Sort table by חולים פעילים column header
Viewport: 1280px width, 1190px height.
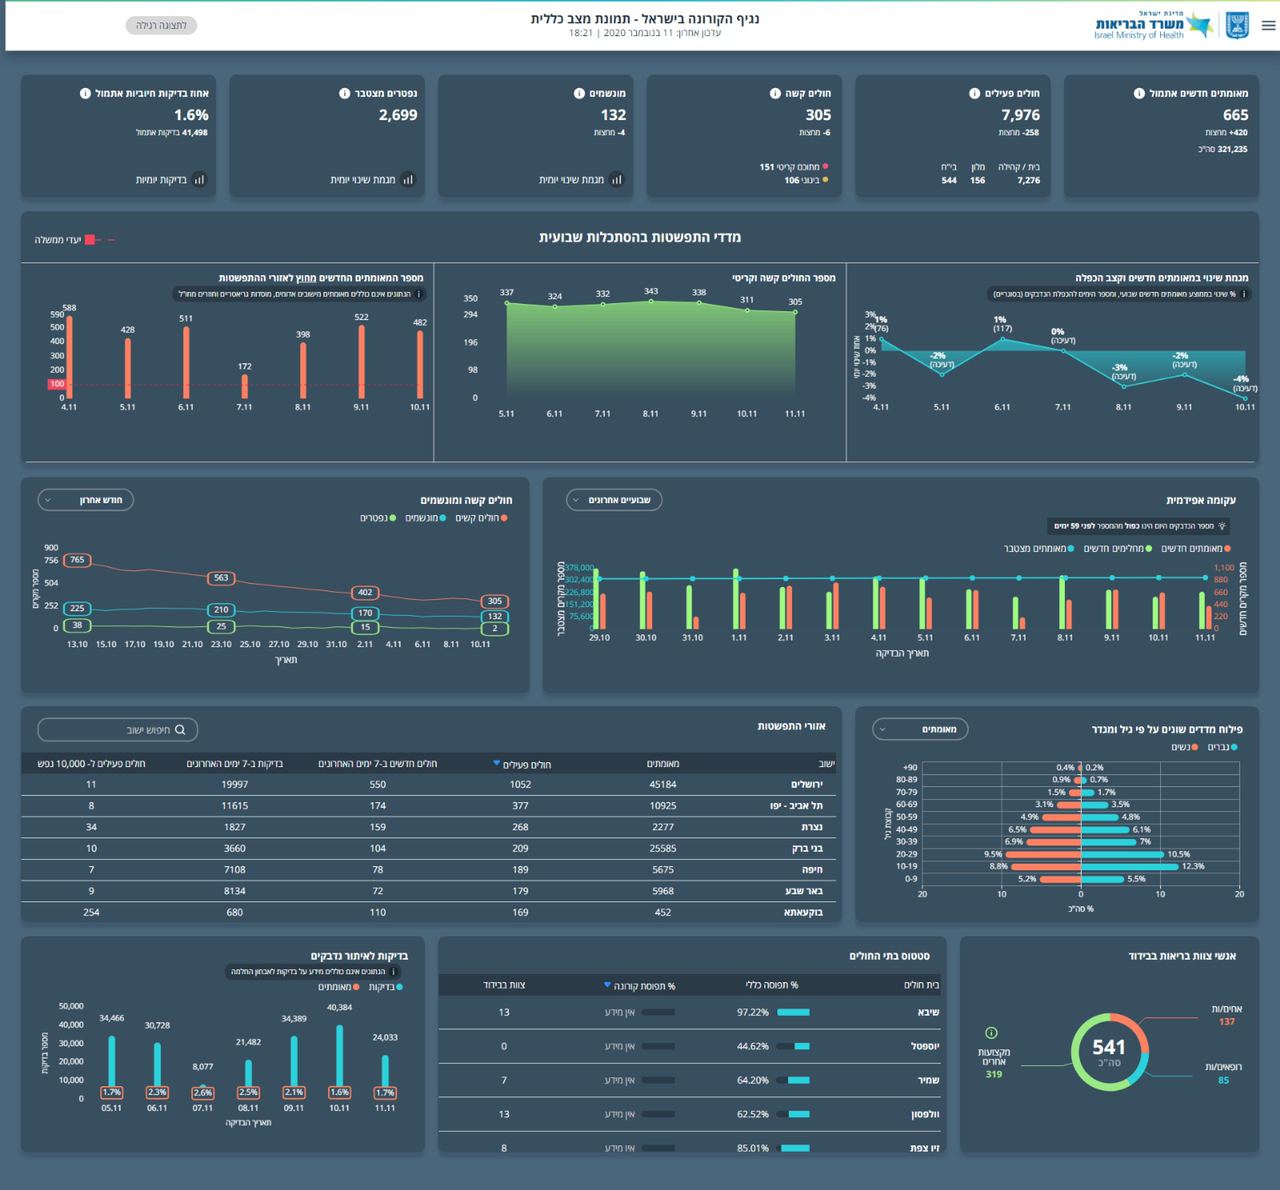coord(523,764)
